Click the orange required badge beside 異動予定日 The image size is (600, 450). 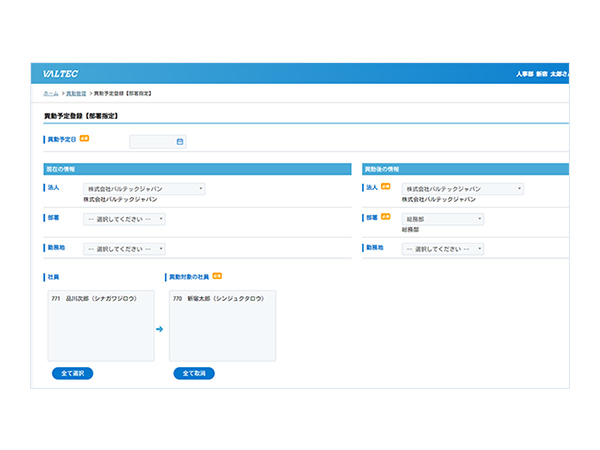84,139
